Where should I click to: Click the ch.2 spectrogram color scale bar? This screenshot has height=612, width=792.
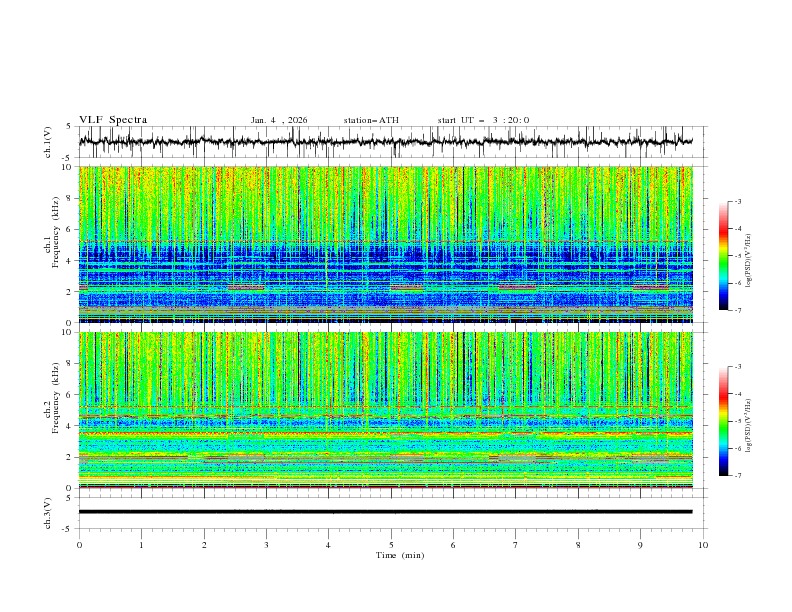click(723, 421)
